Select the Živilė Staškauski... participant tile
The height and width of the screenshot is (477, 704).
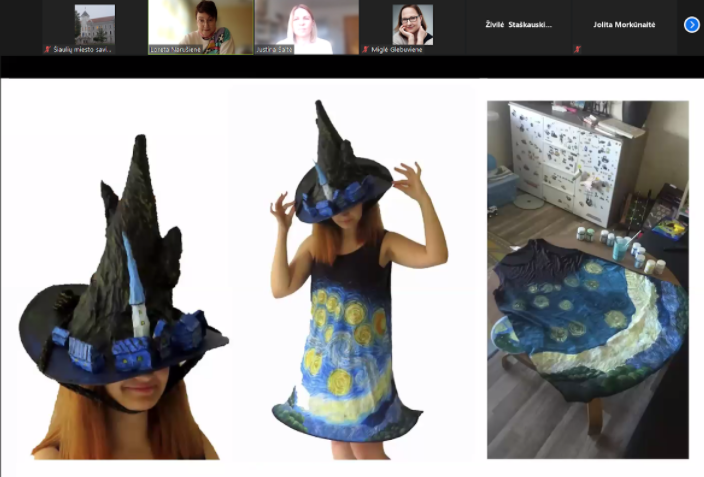click(x=519, y=27)
